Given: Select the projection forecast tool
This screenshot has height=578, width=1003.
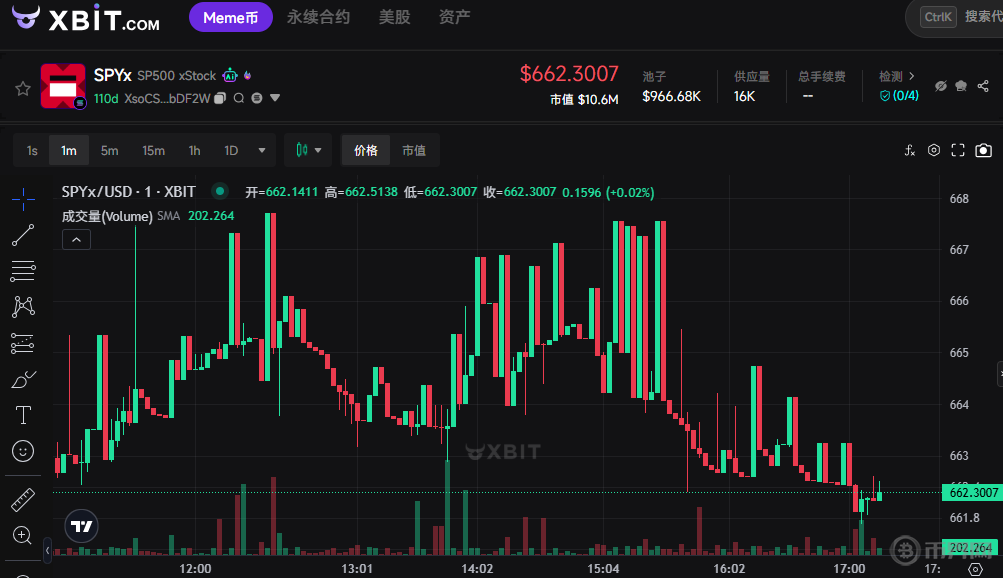Looking at the screenshot, I should (x=23, y=343).
